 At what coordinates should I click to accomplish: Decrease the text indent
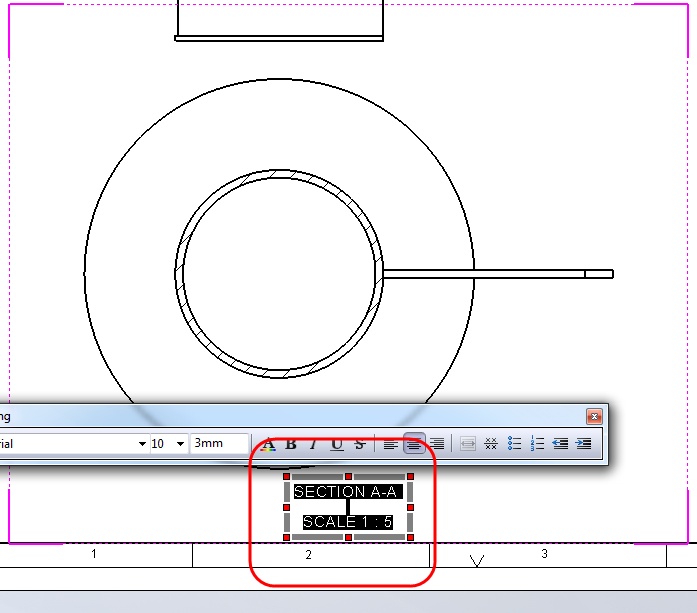[560, 444]
